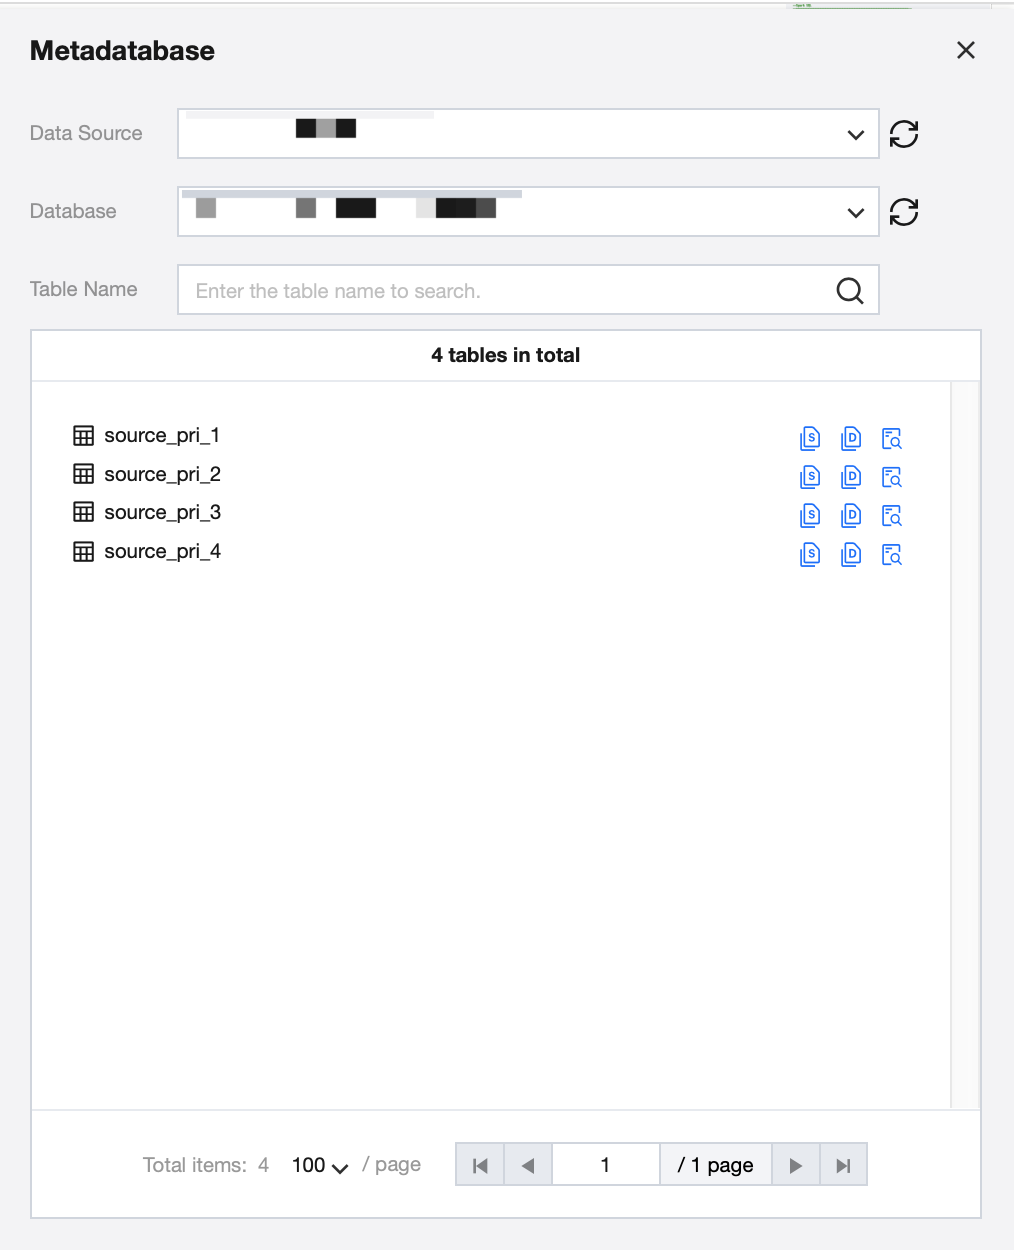Expand the Database dropdown

(x=528, y=212)
